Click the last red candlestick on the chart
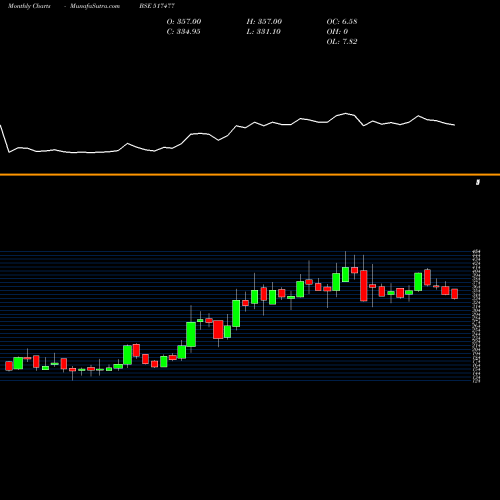Screen dimensions: 500x500 pyautogui.click(x=455, y=294)
